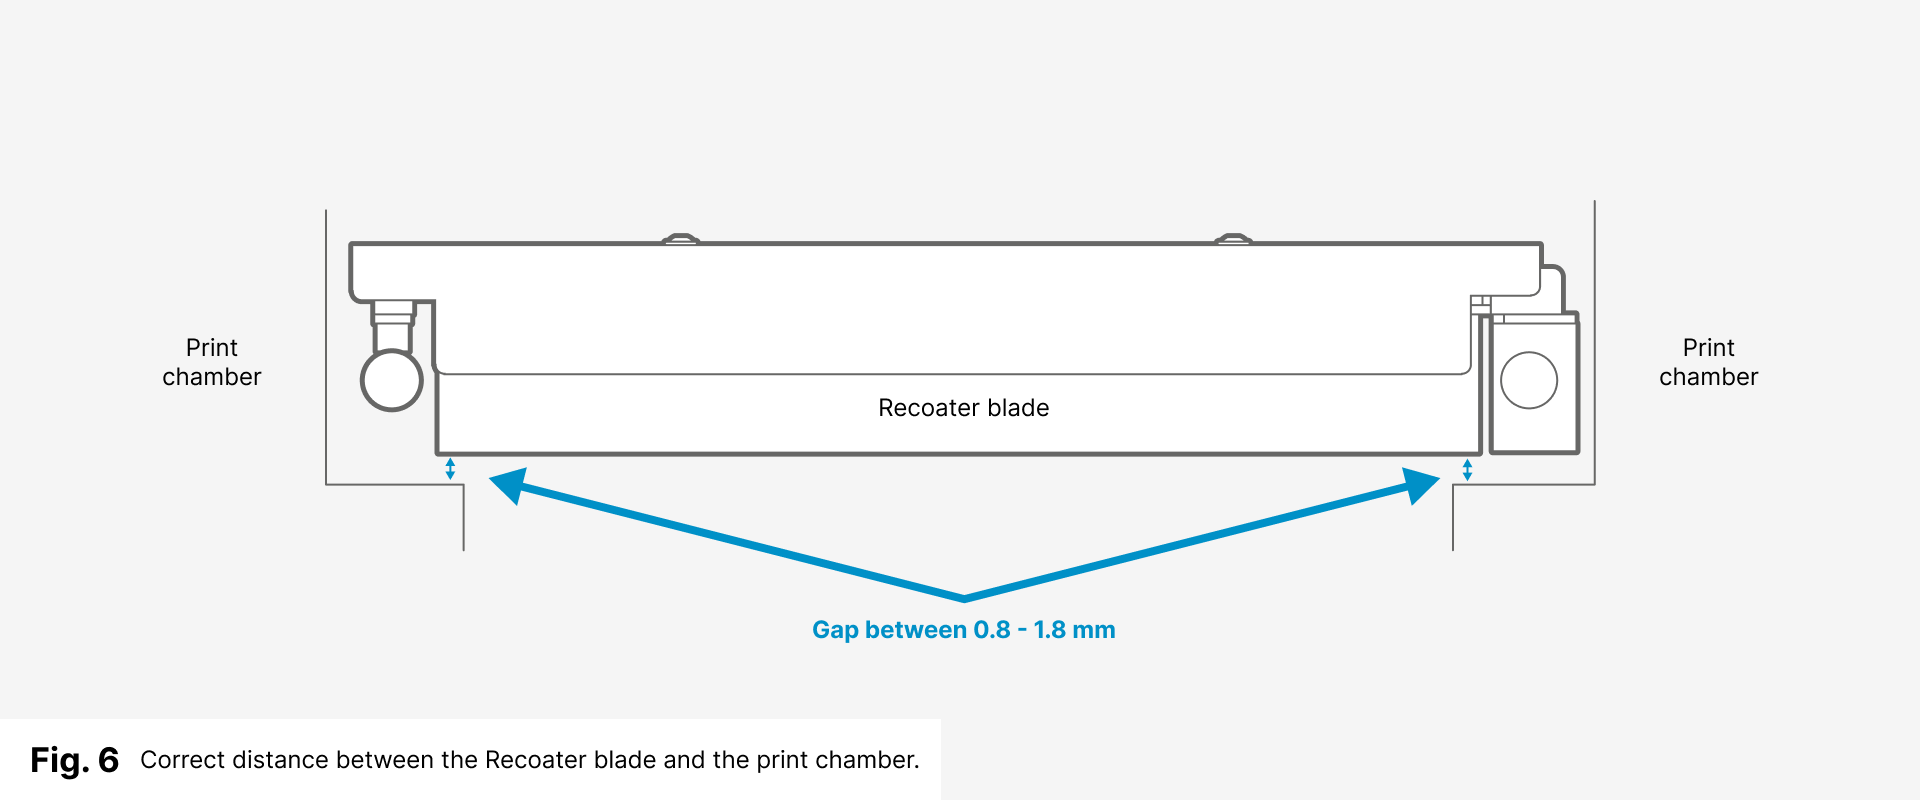The width and height of the screenshot is (1920, 800).
Task: Click the small gridded bracket near right housing
Action: point(1480,304)
